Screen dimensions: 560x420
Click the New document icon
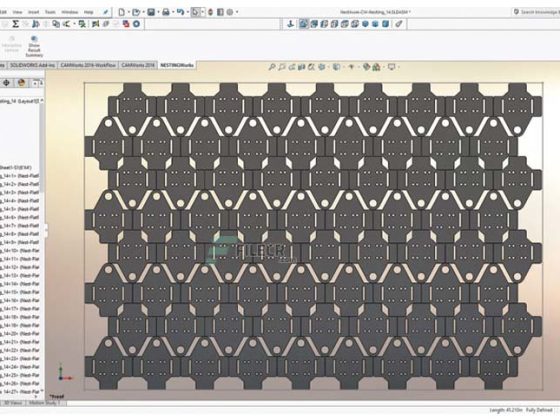122,12
